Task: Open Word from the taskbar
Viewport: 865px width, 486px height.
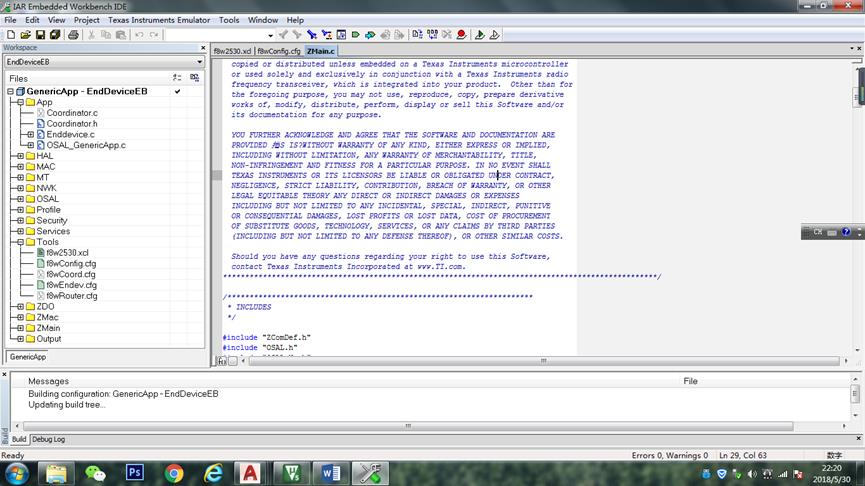Action: click(x=331, y=474)
